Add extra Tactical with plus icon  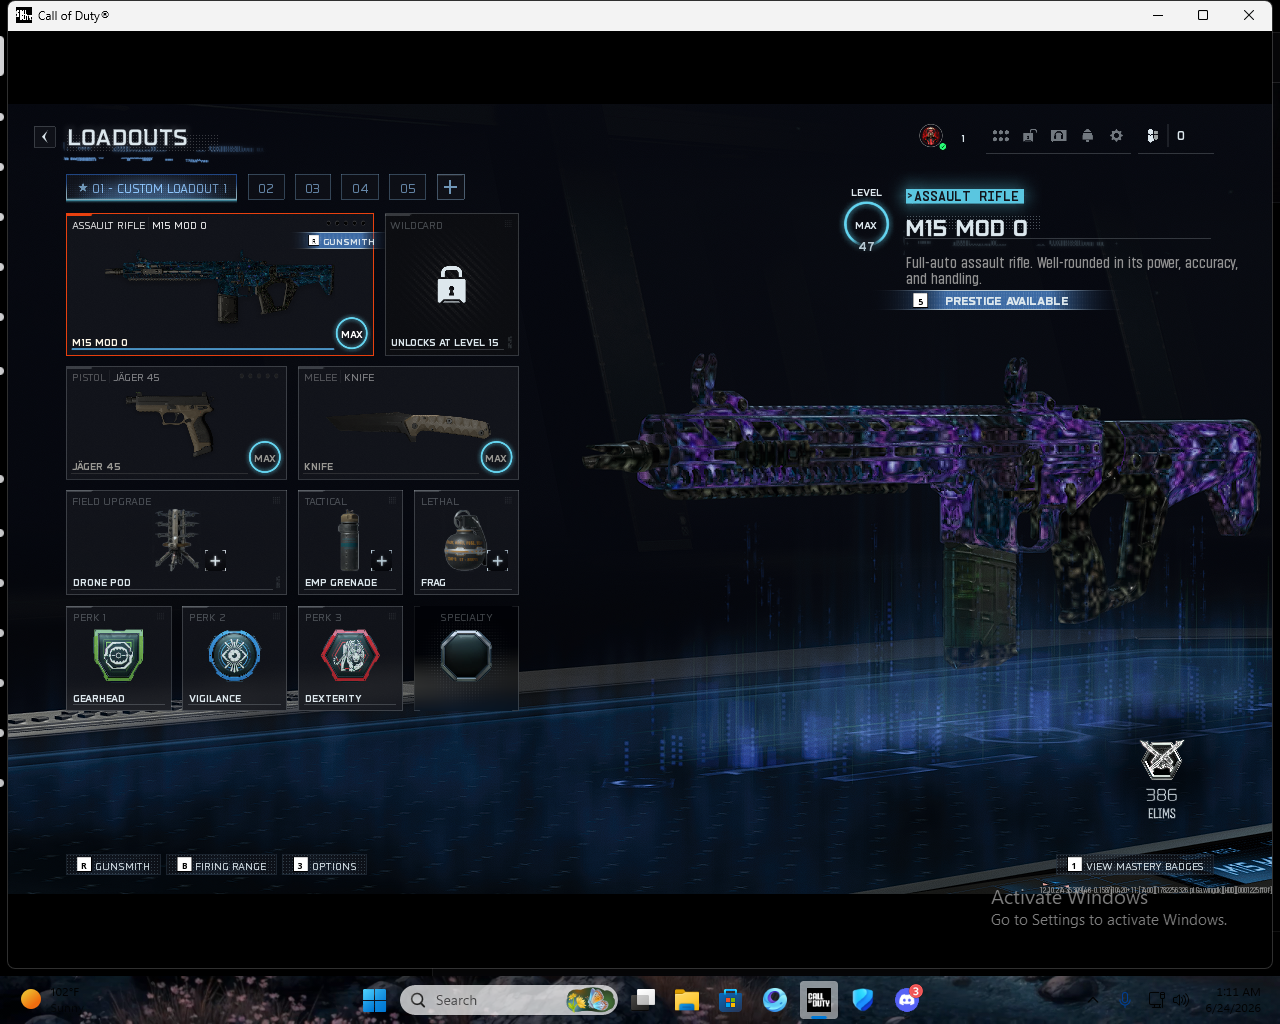[x=381, y=561]
